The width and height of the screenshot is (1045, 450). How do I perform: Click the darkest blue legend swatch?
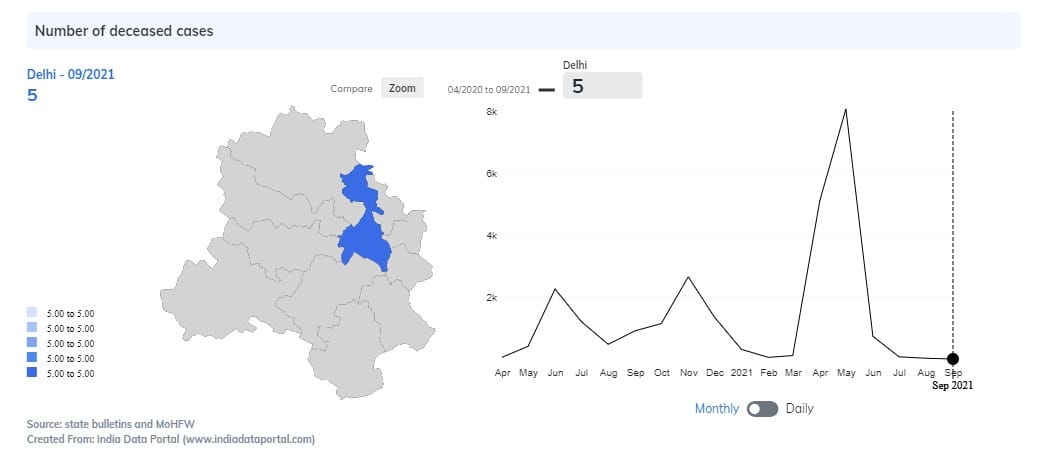32,373
